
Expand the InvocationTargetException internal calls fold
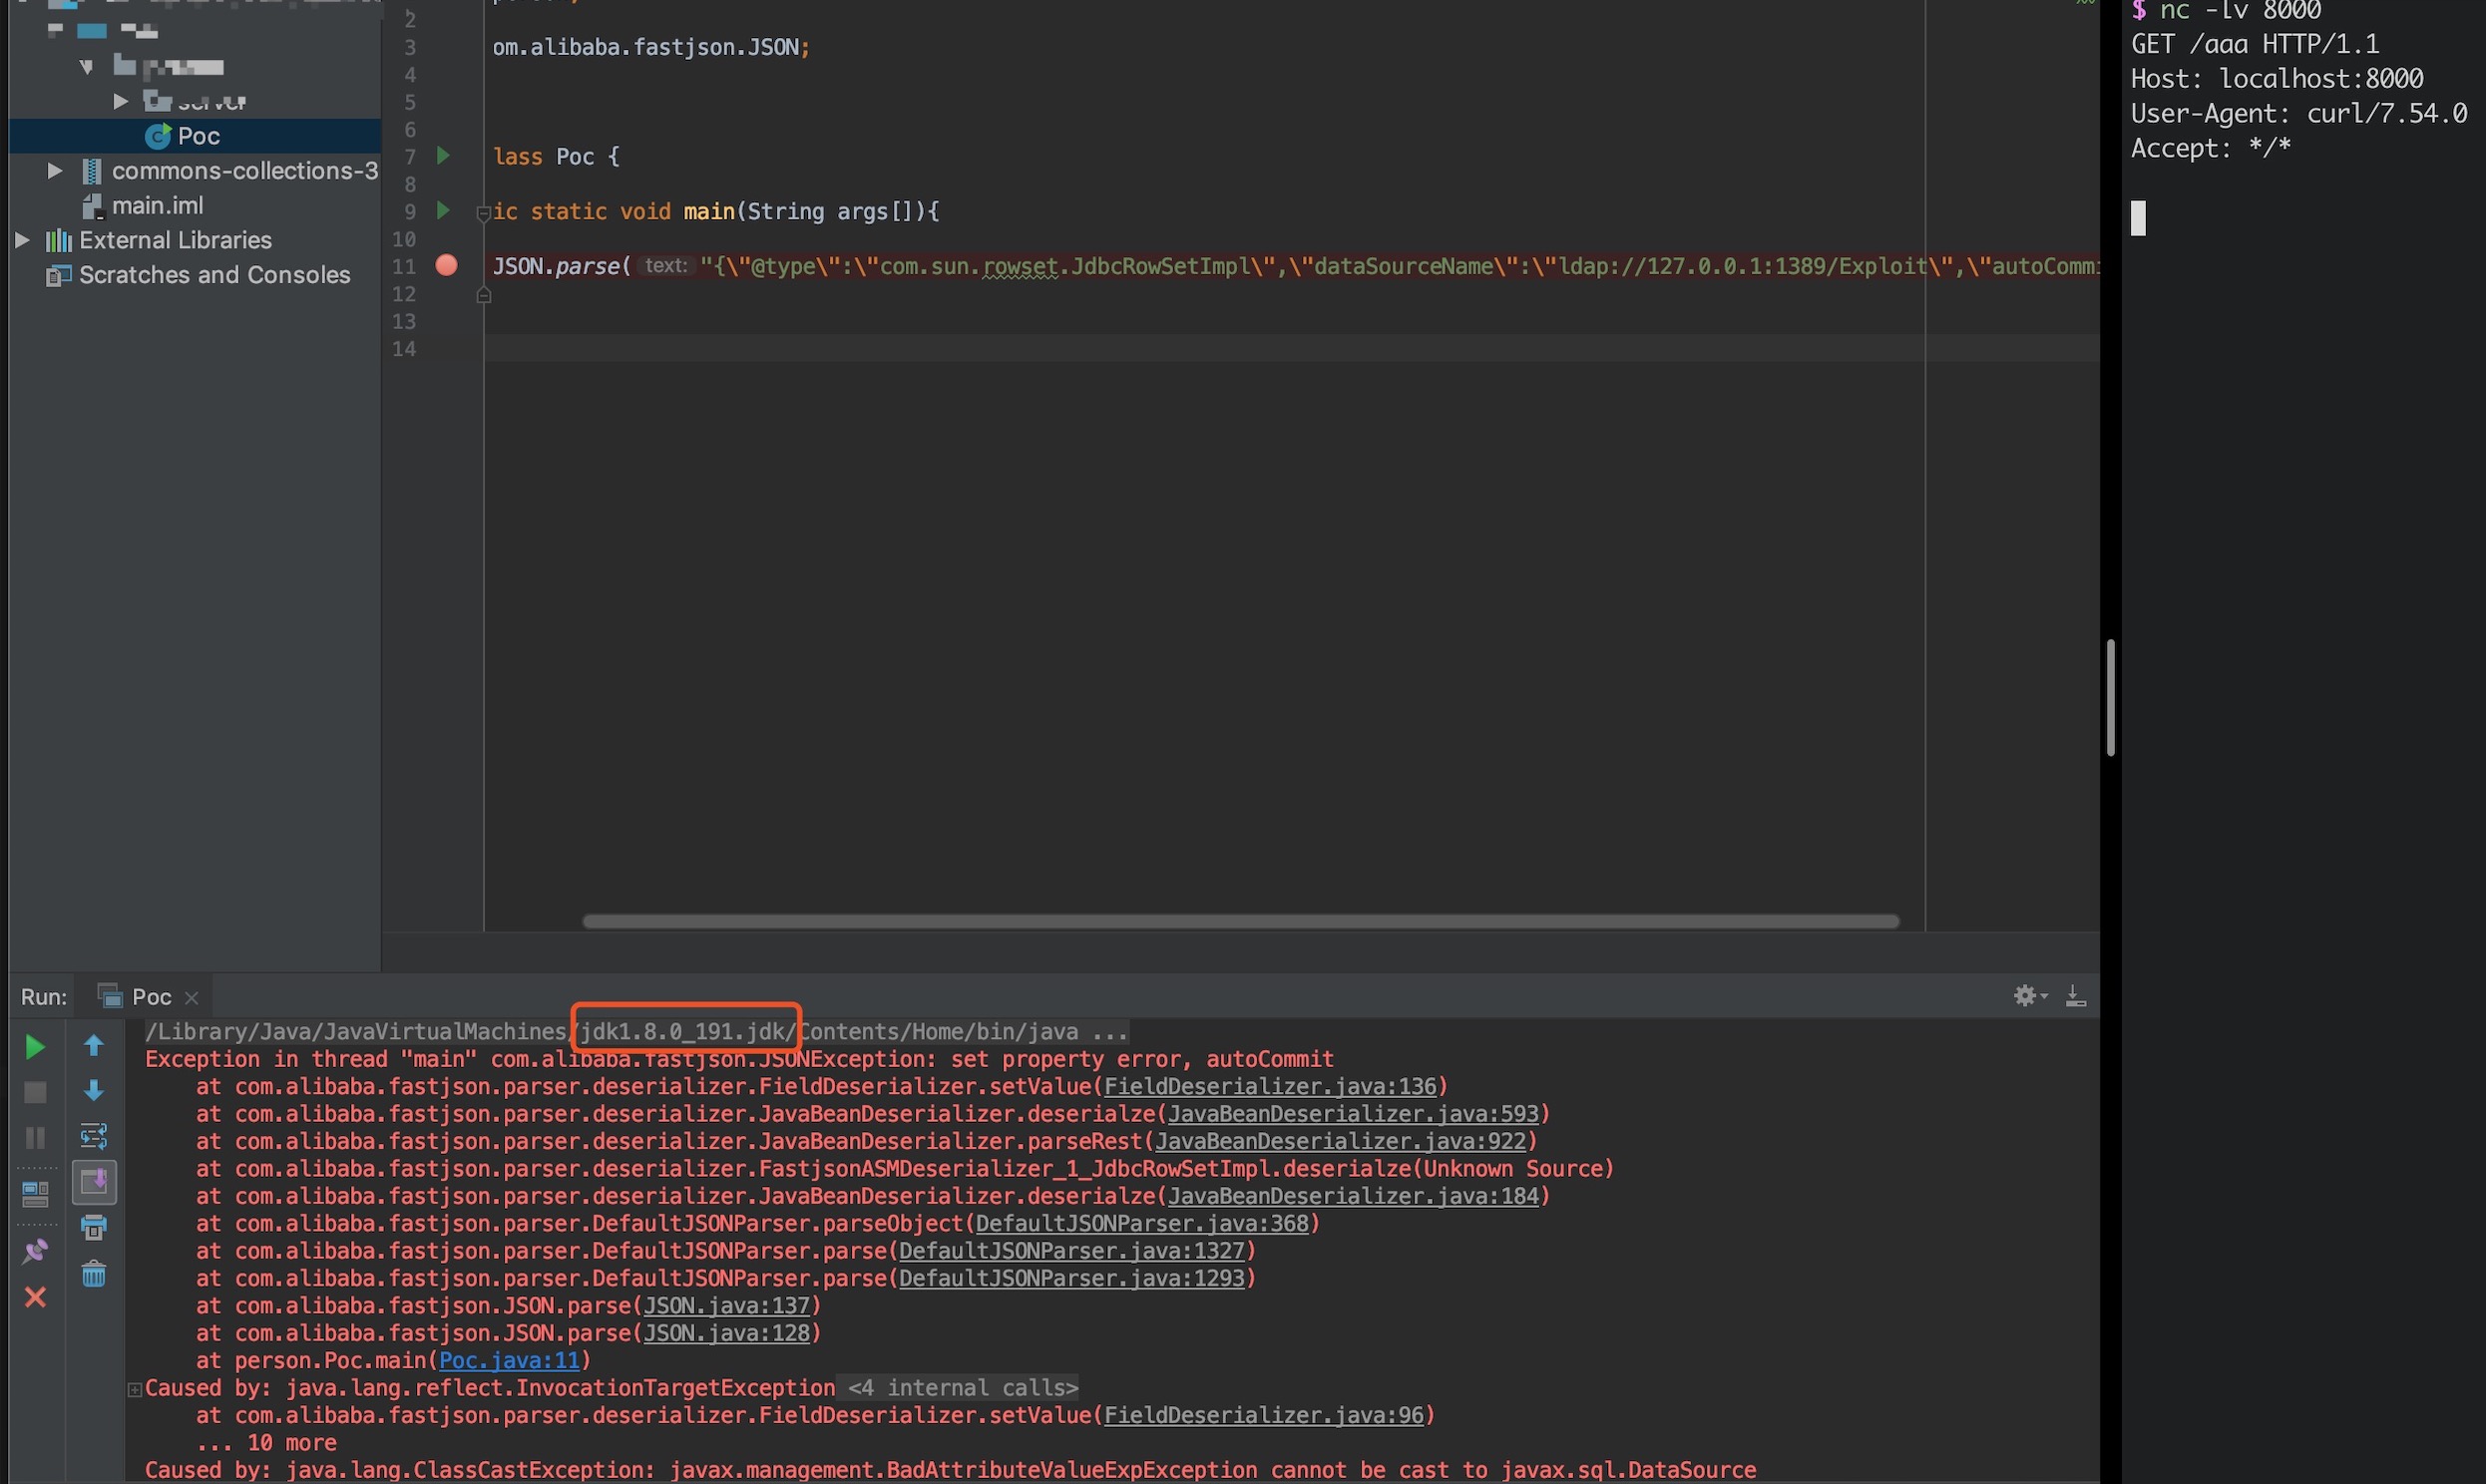(x=134, y=1389)
